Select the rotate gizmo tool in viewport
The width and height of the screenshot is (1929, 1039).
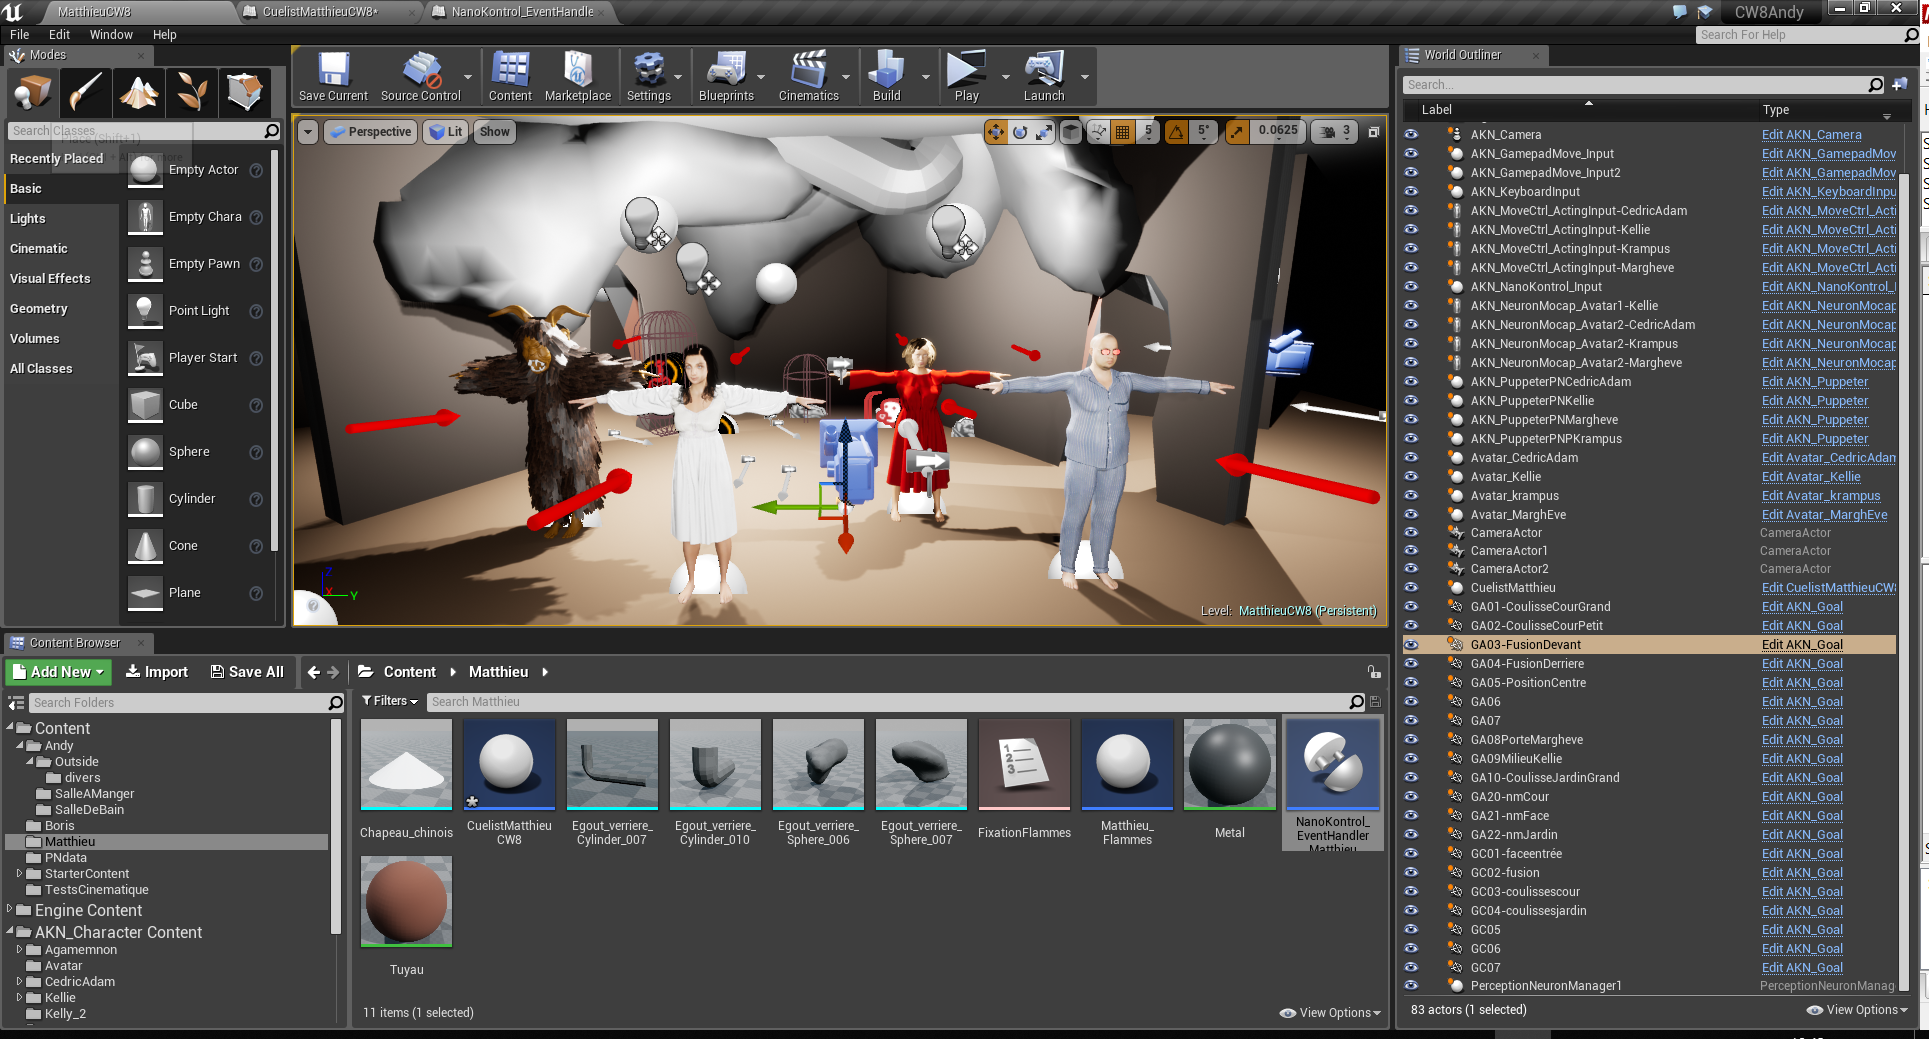point(1020,132)
